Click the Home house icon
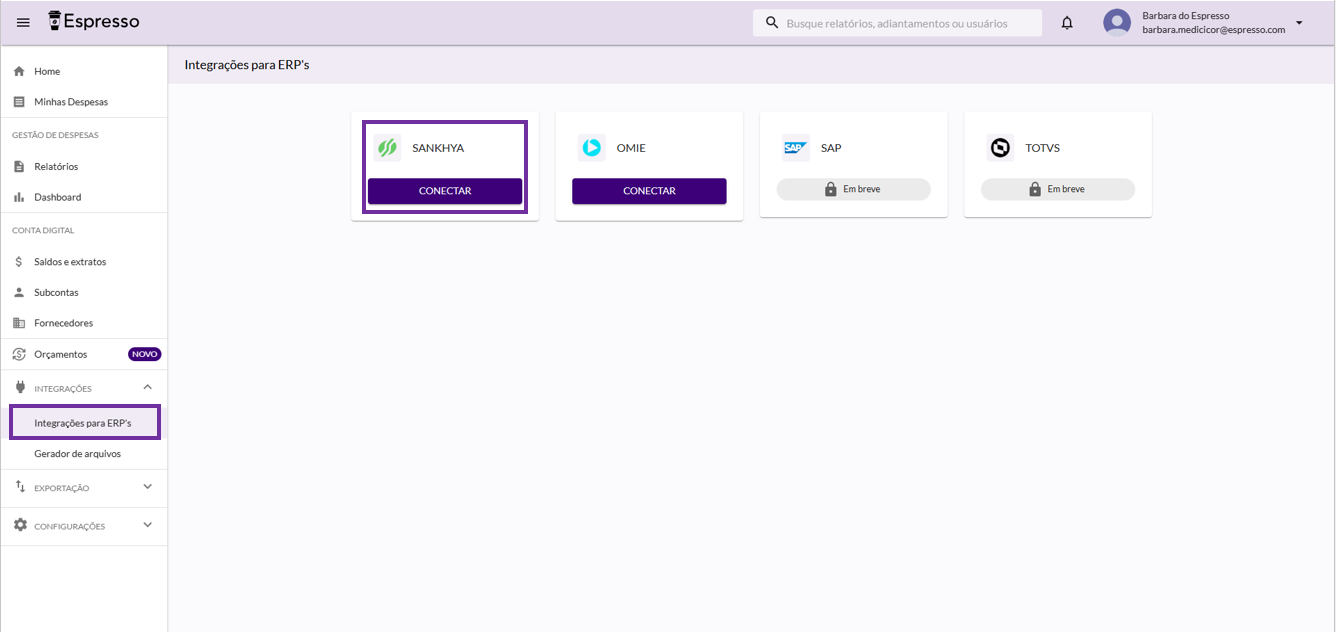1336x632 pixels. tap(19, 71)
